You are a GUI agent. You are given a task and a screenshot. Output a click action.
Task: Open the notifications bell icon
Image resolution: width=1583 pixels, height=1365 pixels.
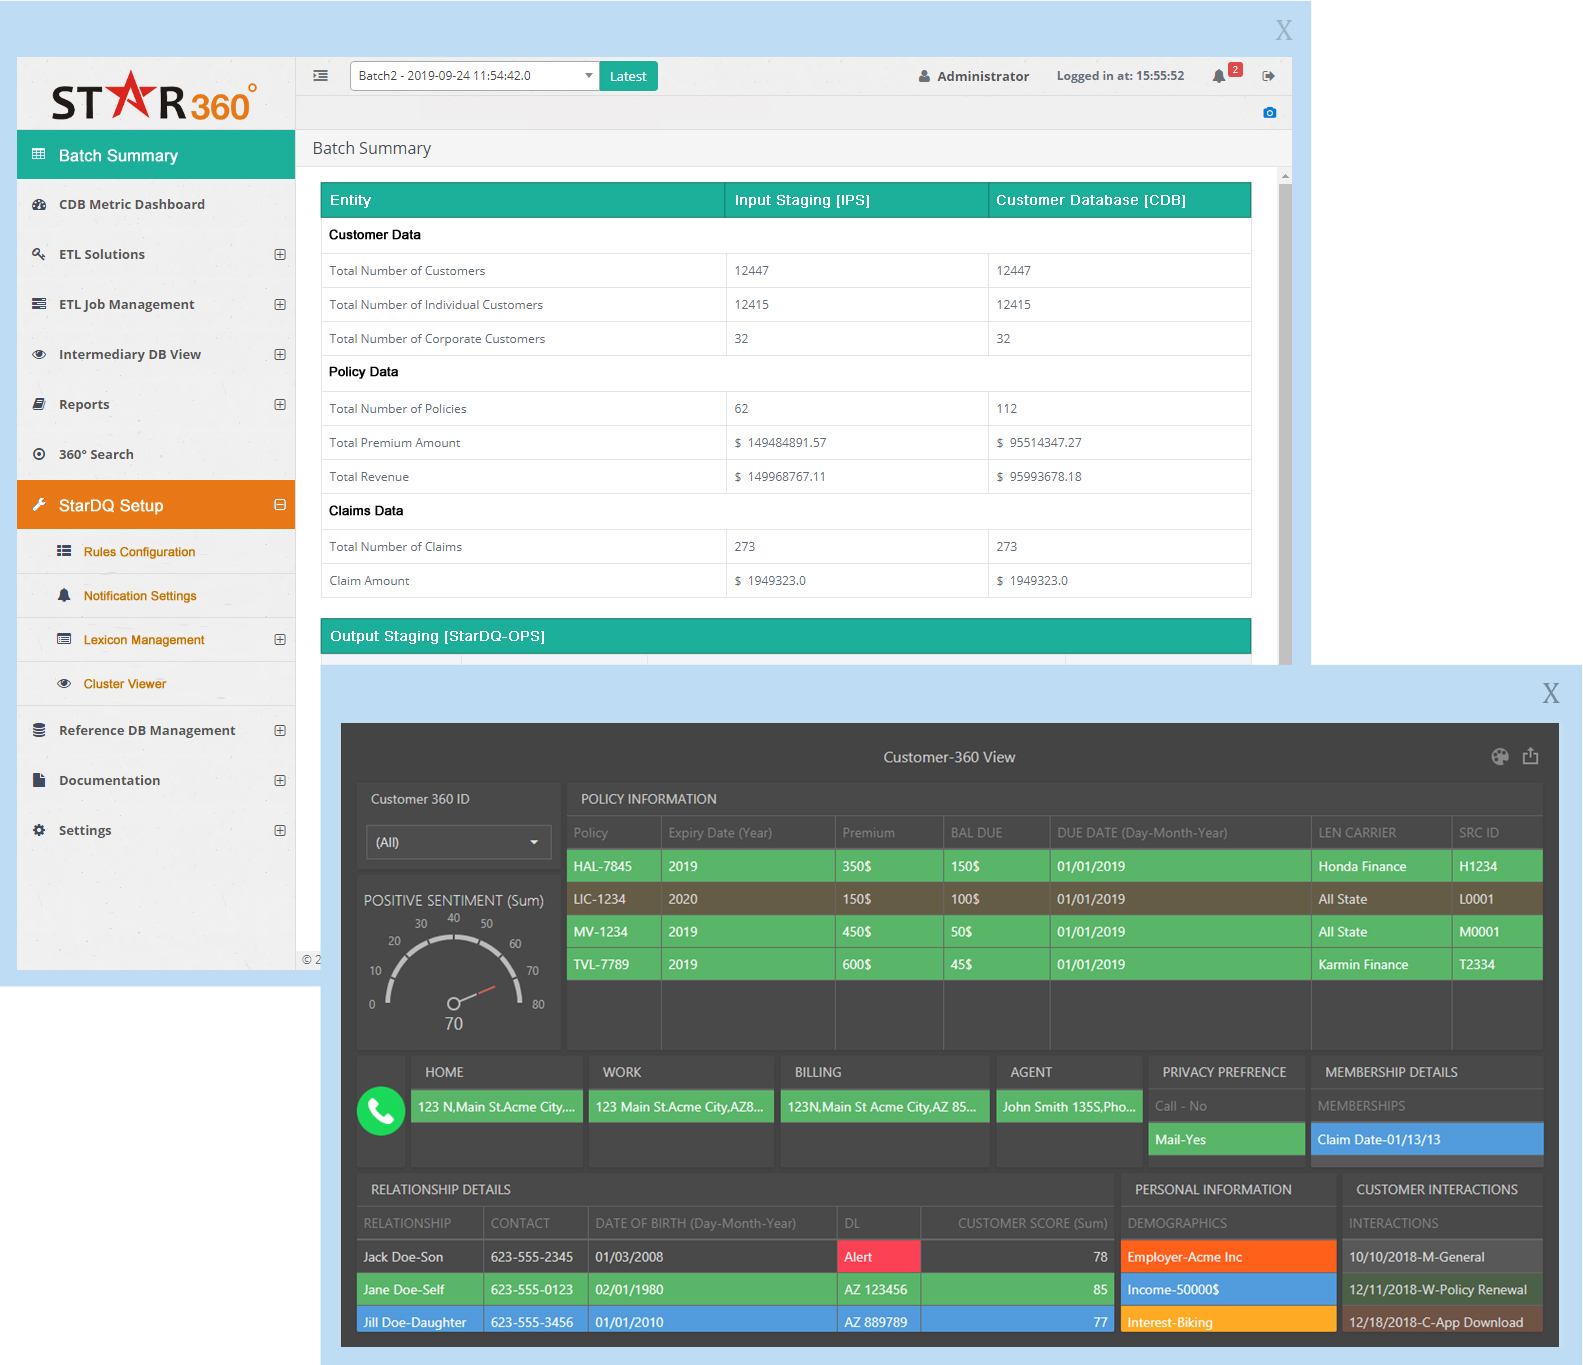[1218, 76]
